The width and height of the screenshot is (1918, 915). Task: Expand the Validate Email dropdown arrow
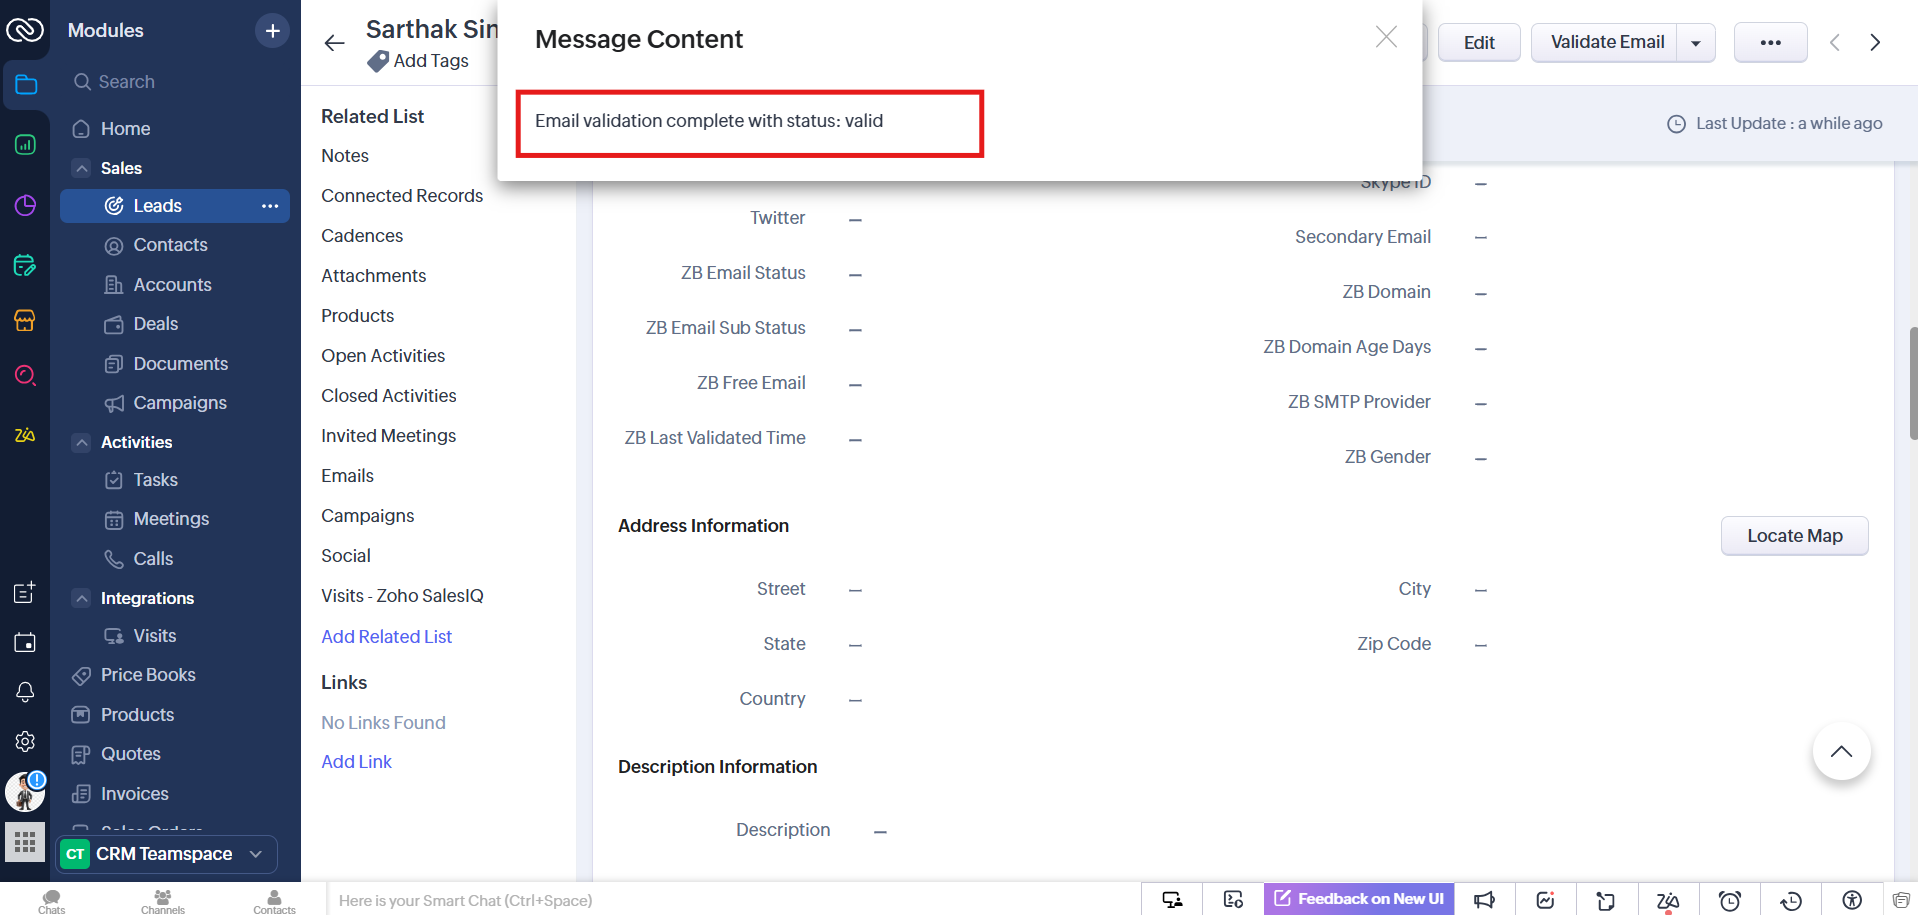point(1696,43)
